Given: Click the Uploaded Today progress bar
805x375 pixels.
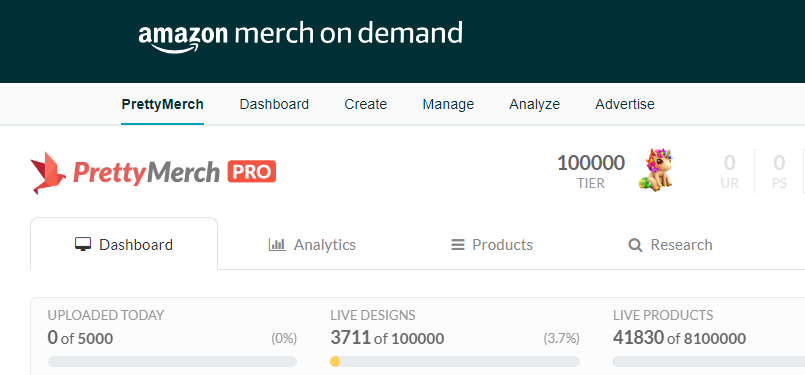Looking at the screenshot, I should pos(172,362).
